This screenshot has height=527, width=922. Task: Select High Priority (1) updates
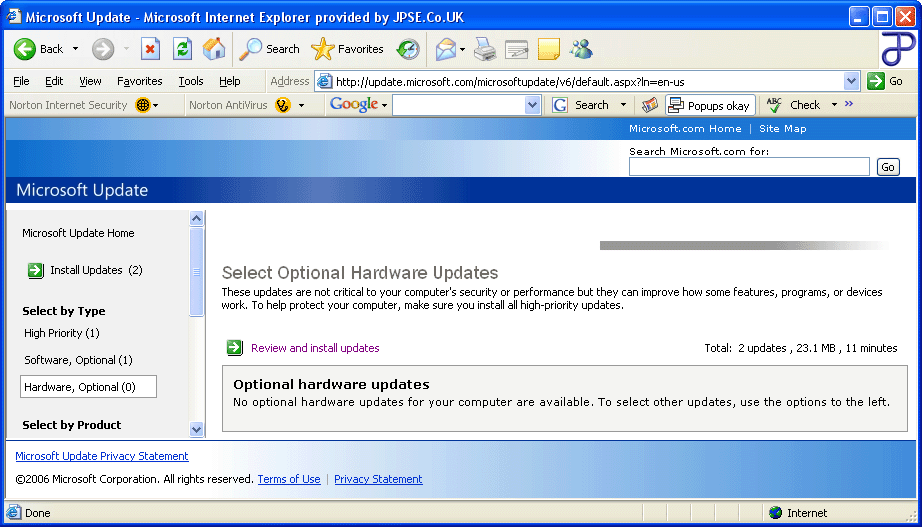tap(62, 333)
